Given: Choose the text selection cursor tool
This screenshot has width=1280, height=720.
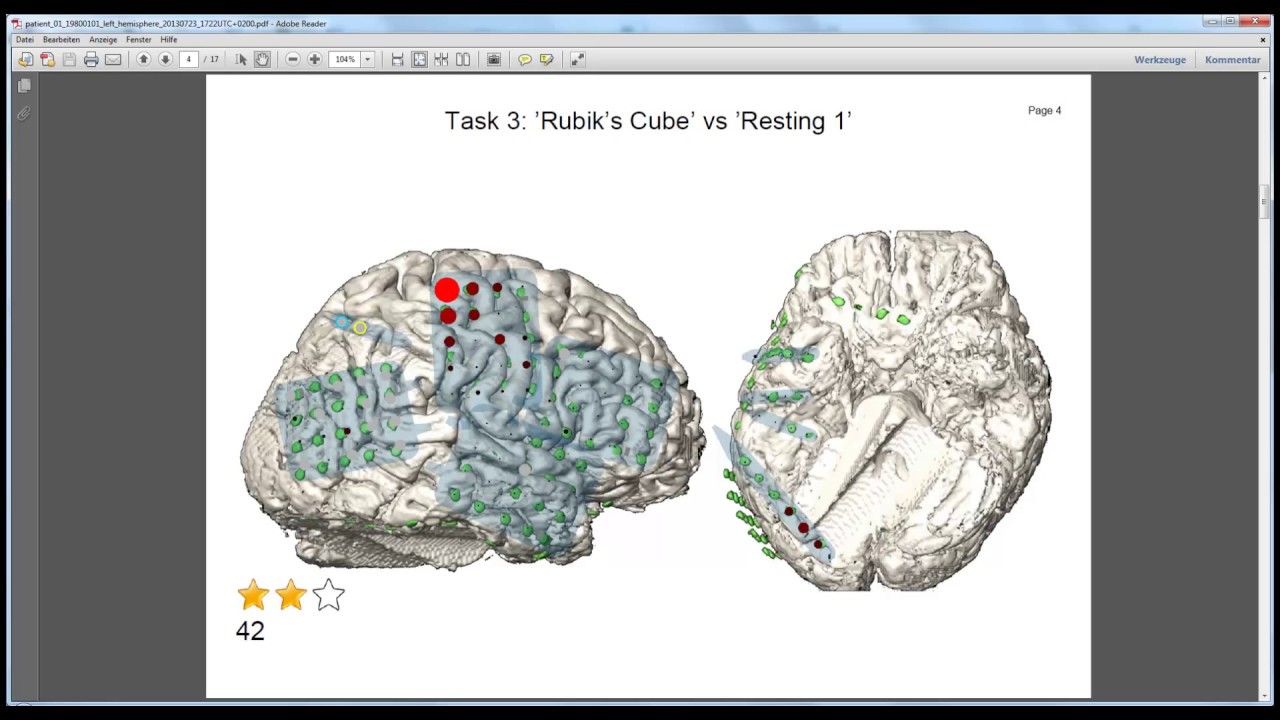Looking at the screenshot, I should [241, 60].
